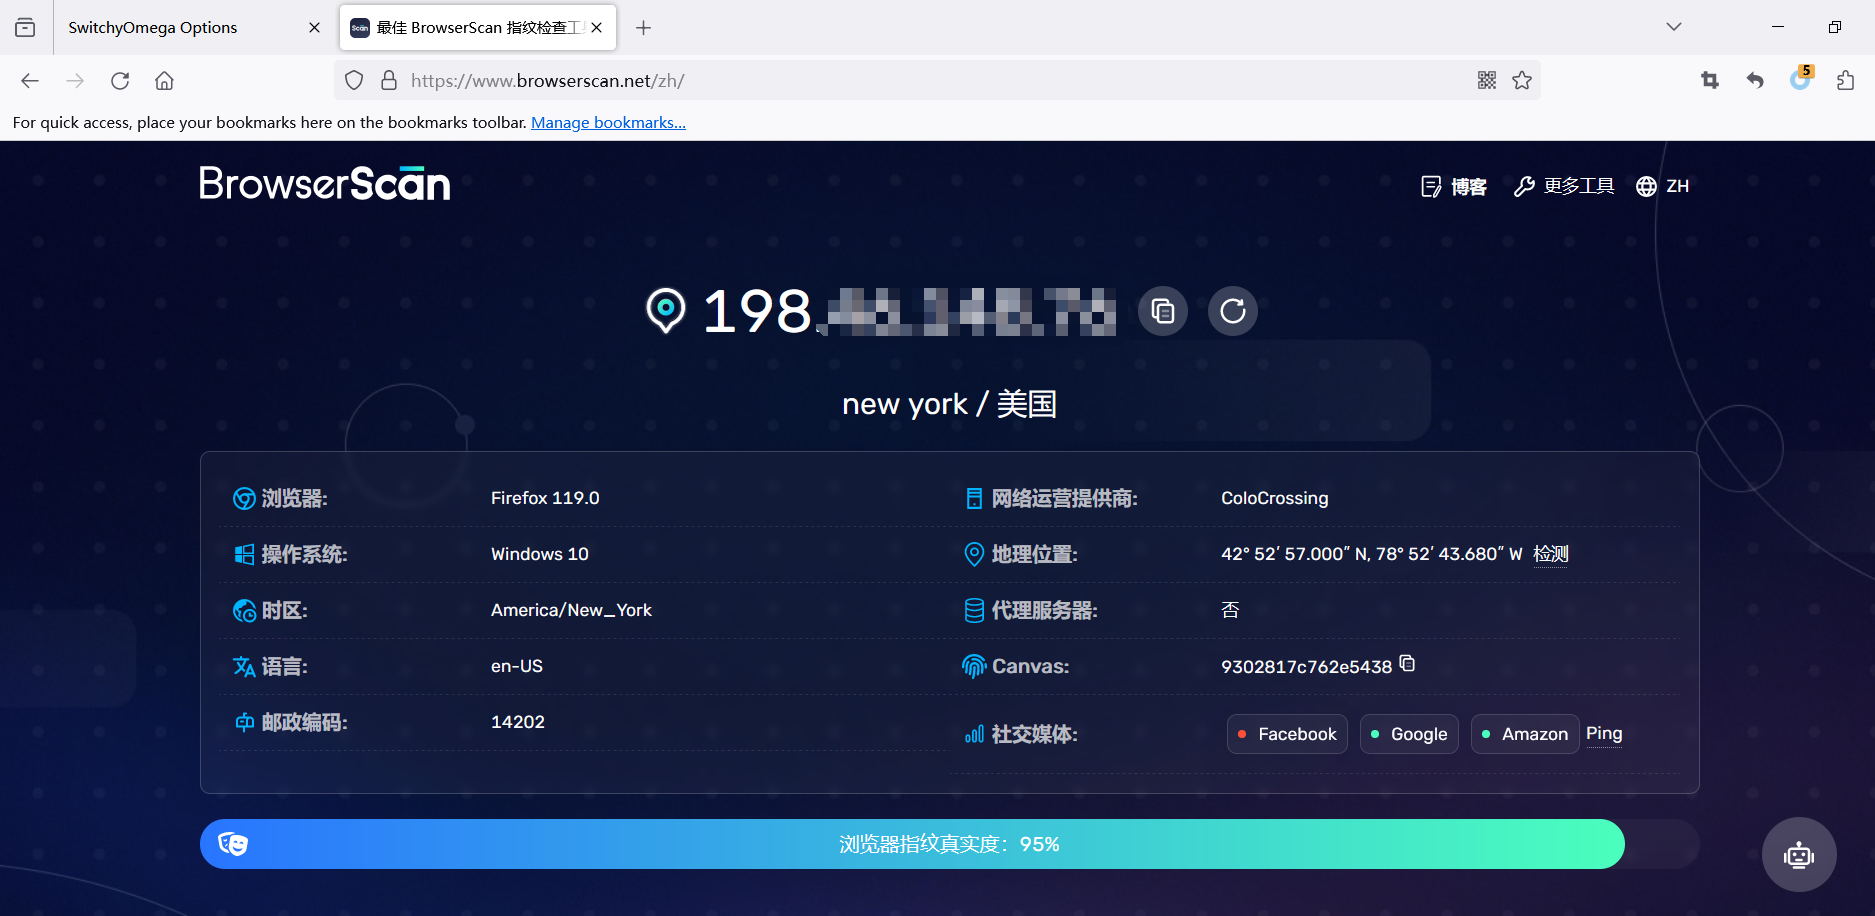The height and width of the screenshot is (916, 1875).
Task: Open the Firefox home page
Action: tap(164, 81)
